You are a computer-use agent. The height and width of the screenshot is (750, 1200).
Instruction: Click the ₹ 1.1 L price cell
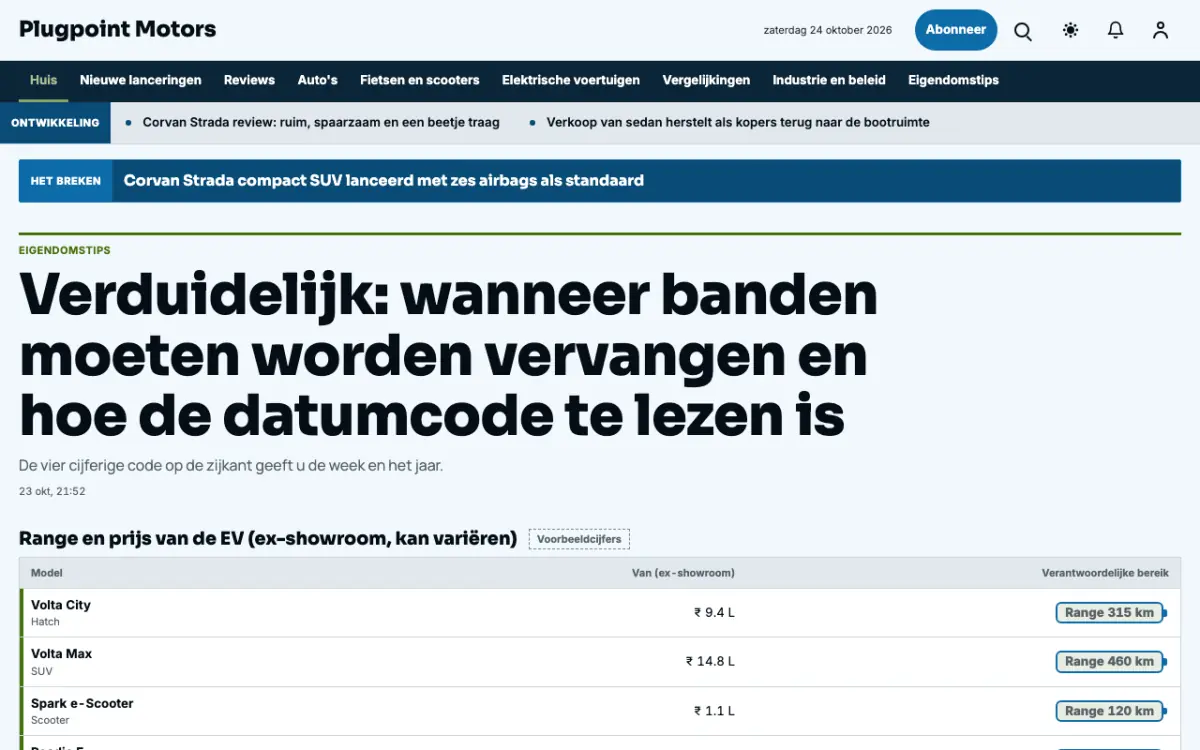click(x=714, y=711)
